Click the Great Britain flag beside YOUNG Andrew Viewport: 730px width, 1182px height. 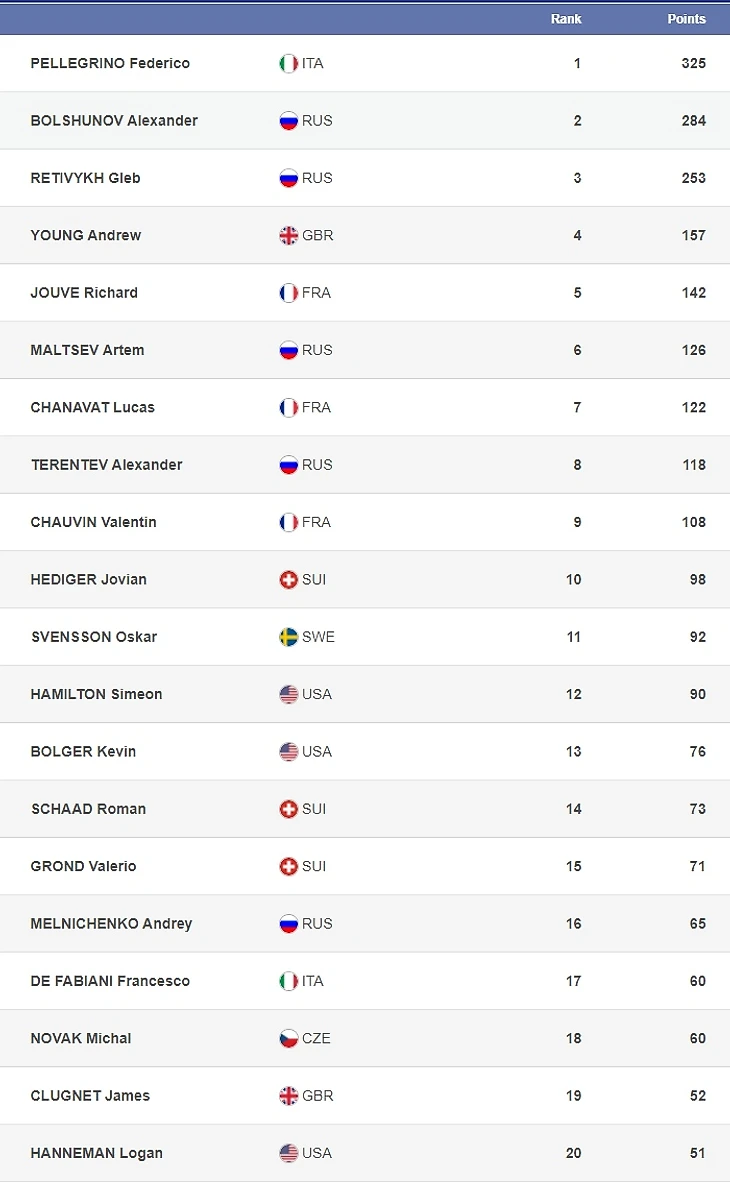288,236
